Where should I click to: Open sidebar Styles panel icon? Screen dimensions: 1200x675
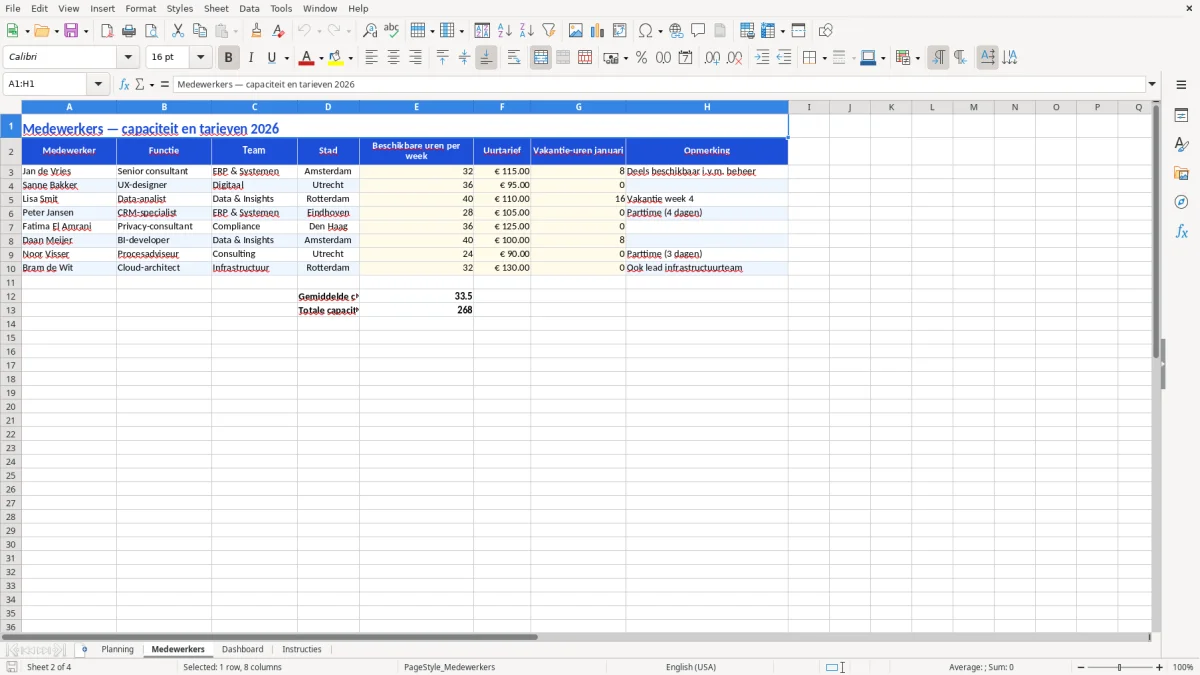(1181, 144)
